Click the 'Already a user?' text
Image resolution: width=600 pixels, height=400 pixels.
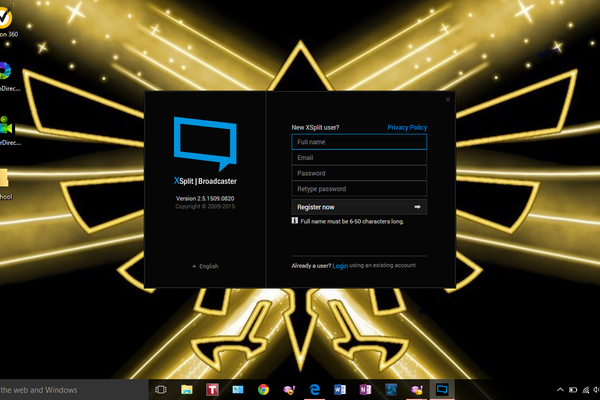click(x=311, y=266)
